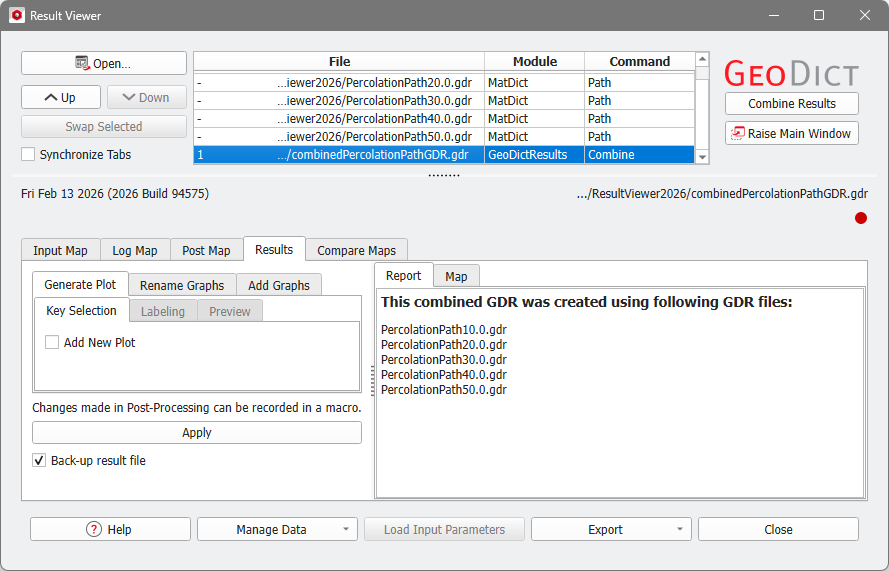
Task: Select the Preview sub-tab
Action: [230, 311]
